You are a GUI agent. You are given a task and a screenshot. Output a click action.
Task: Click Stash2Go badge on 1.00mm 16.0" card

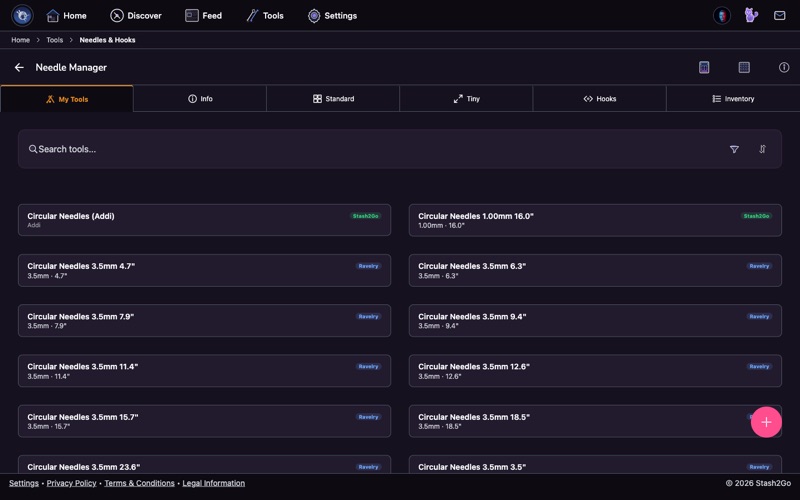[x=756, y=216]
